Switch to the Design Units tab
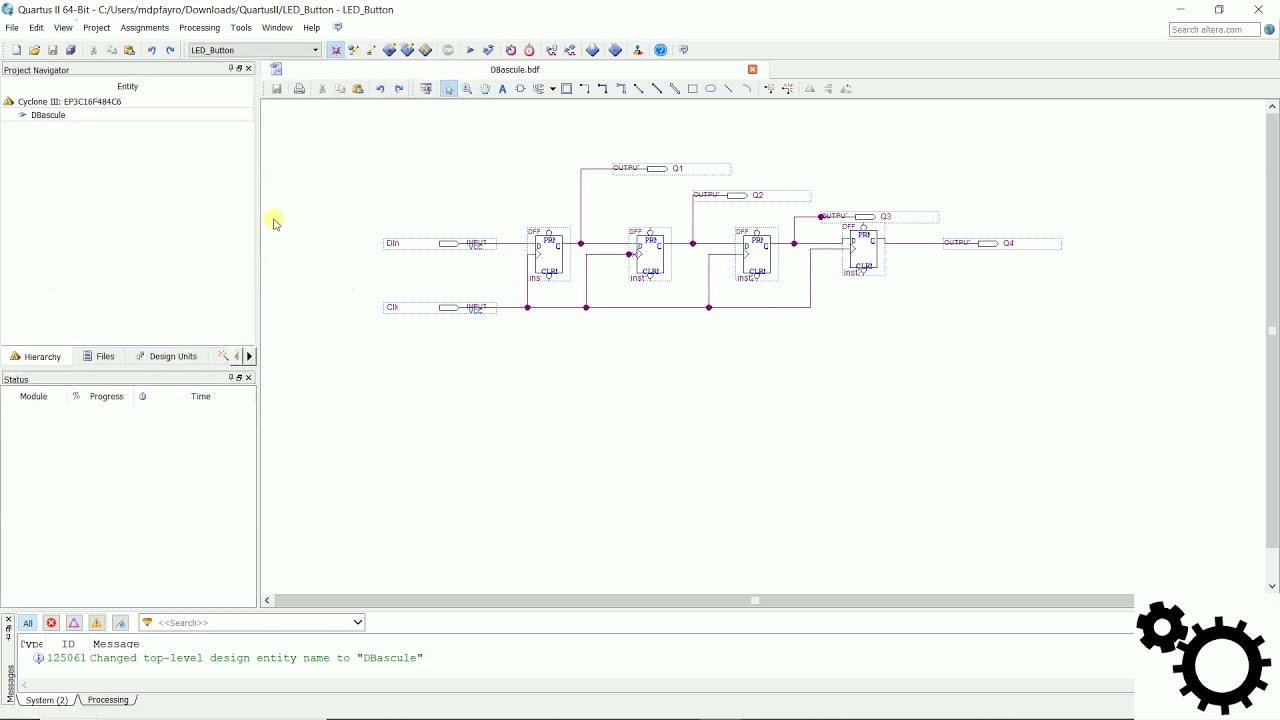 pos(167,356)
